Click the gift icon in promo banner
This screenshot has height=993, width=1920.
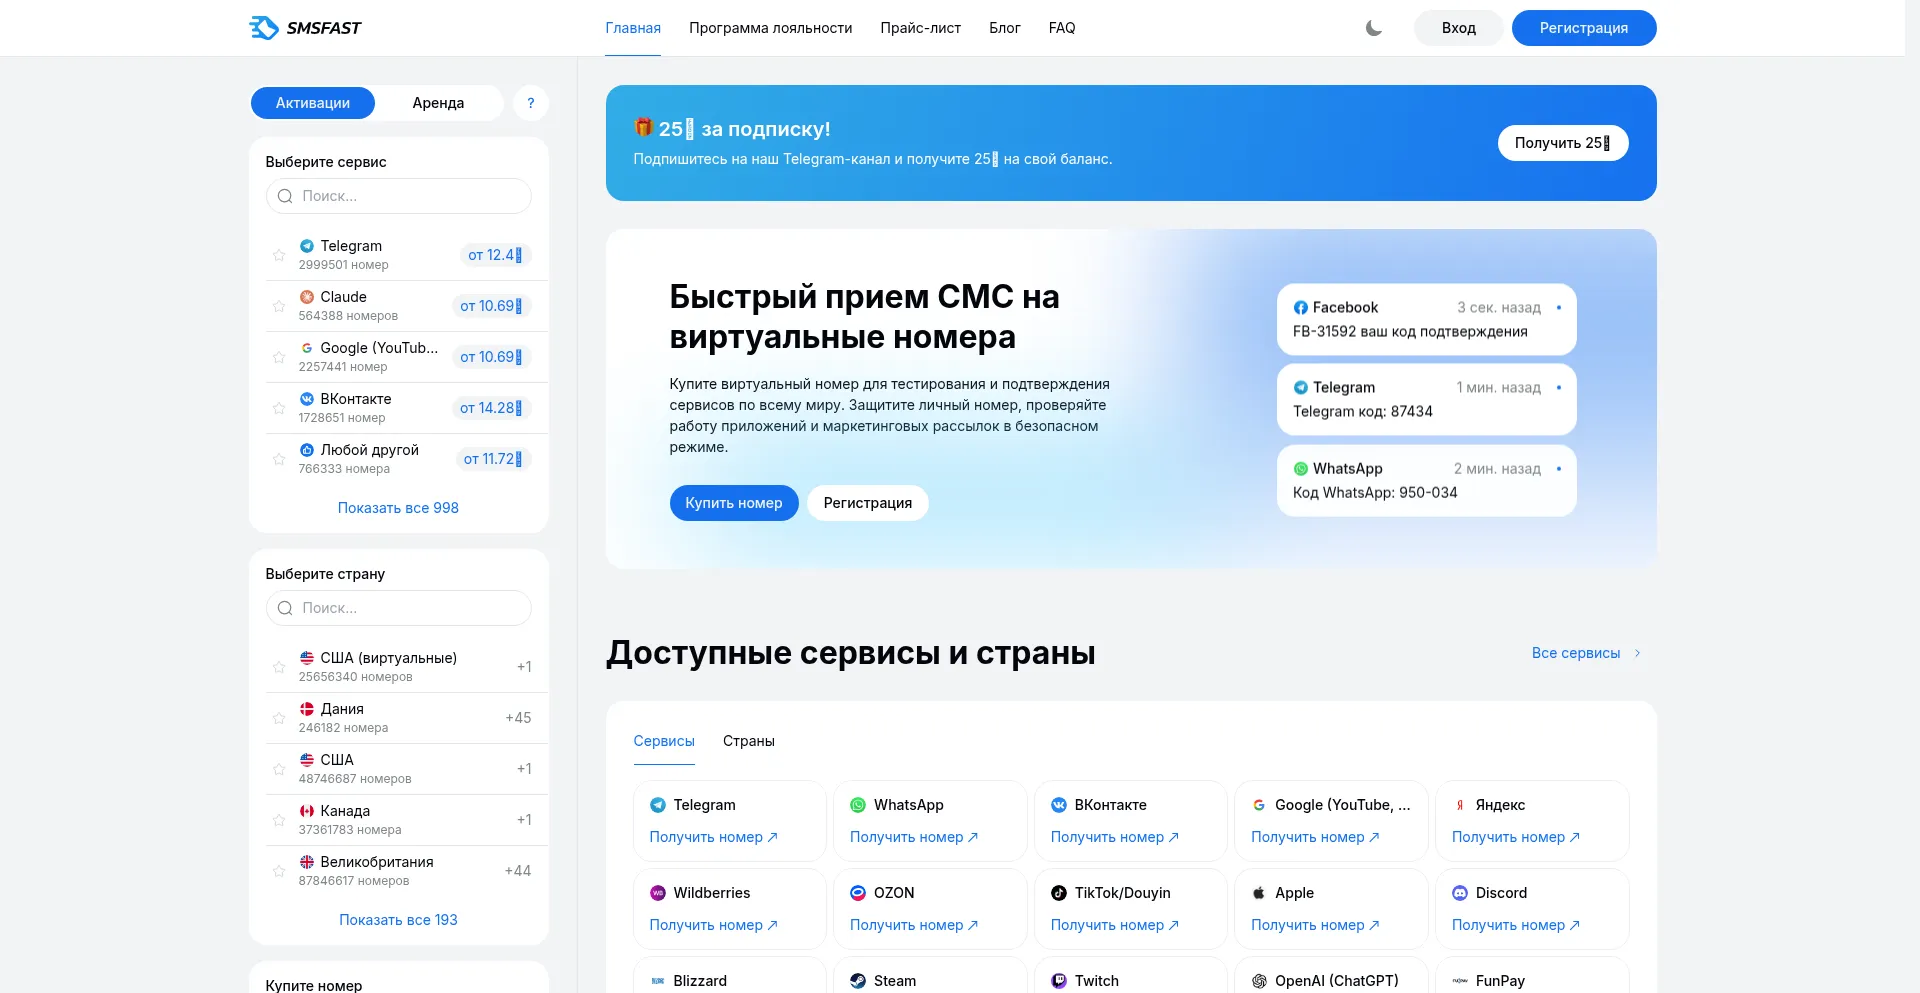click(x=644, y=127)
